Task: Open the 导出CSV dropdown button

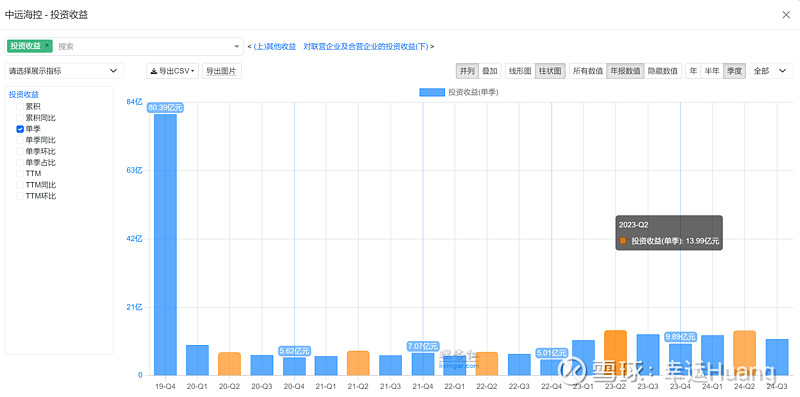Action: (x=172, y=71)
